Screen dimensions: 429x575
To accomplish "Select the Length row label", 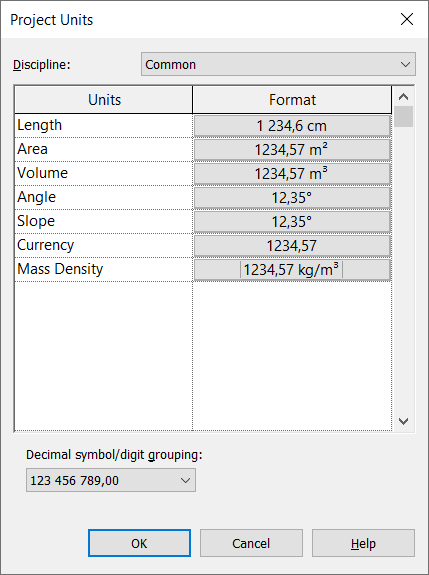I will tap(40, 125).
